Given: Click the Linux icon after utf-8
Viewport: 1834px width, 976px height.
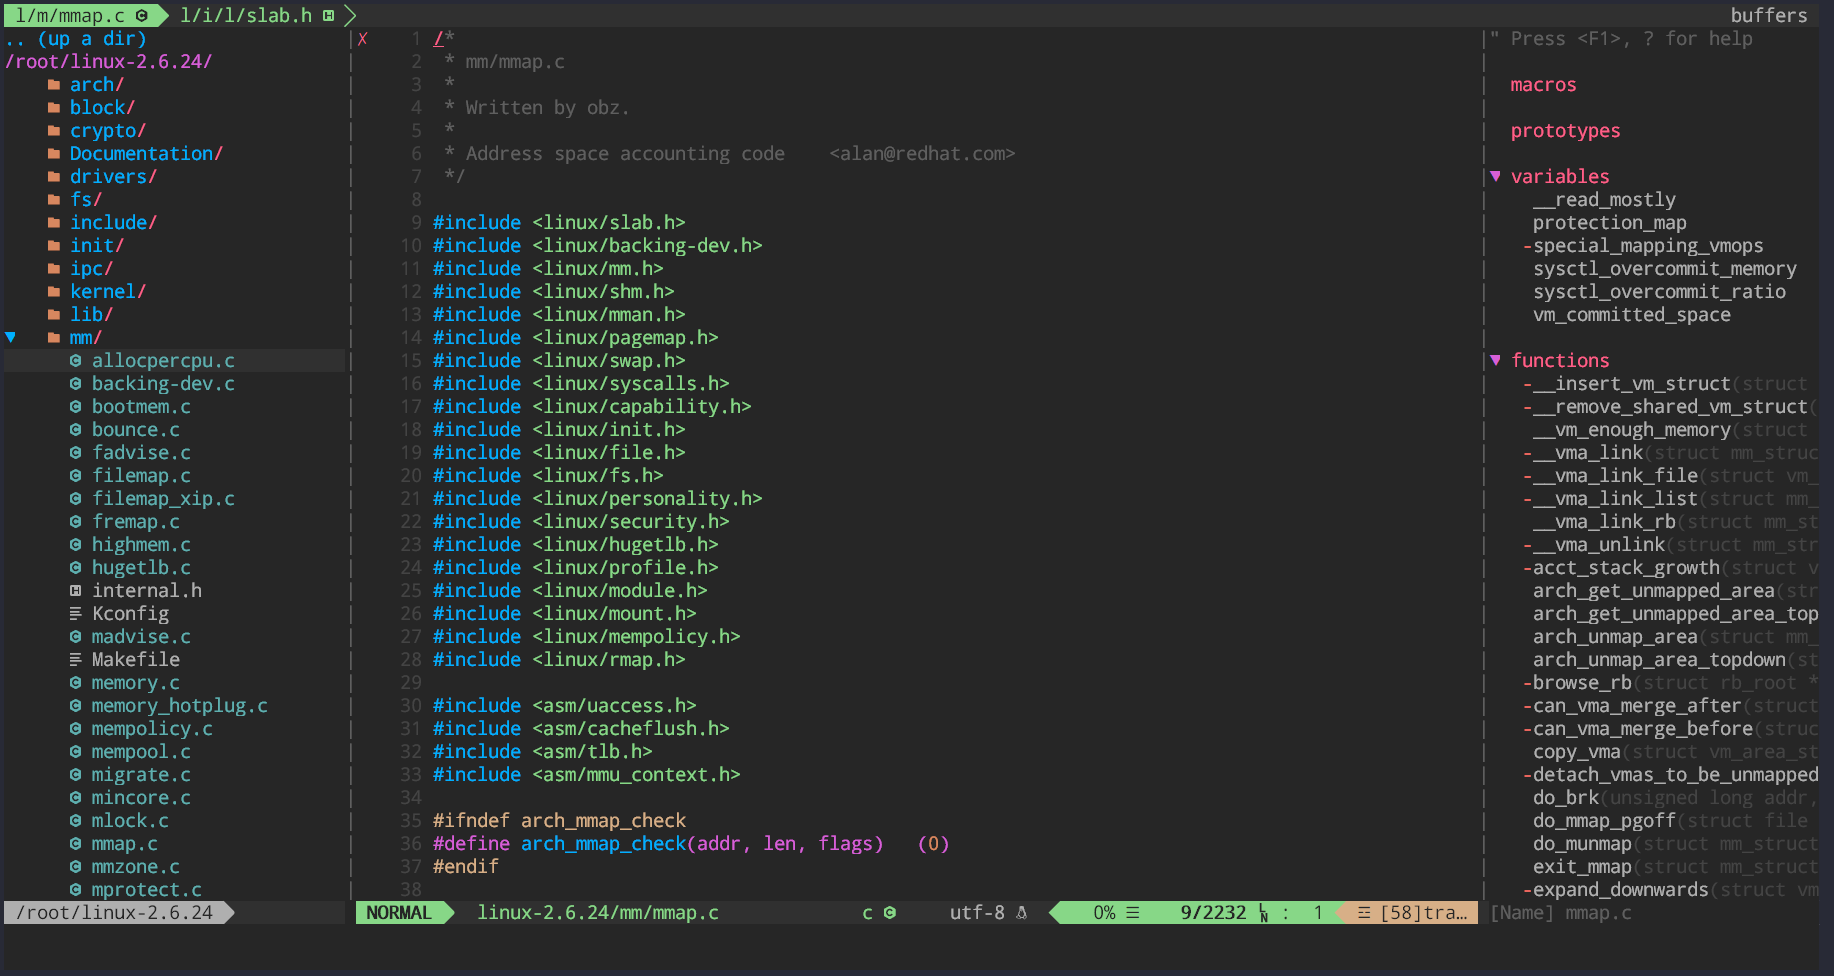Looking at the screenshot, I should point(1021,913).
